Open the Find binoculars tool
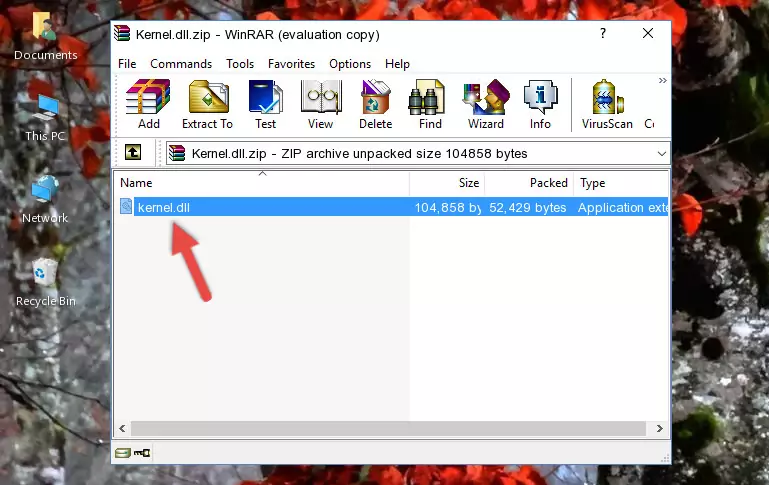Screen dimensions: 769x485 point(430,104)
